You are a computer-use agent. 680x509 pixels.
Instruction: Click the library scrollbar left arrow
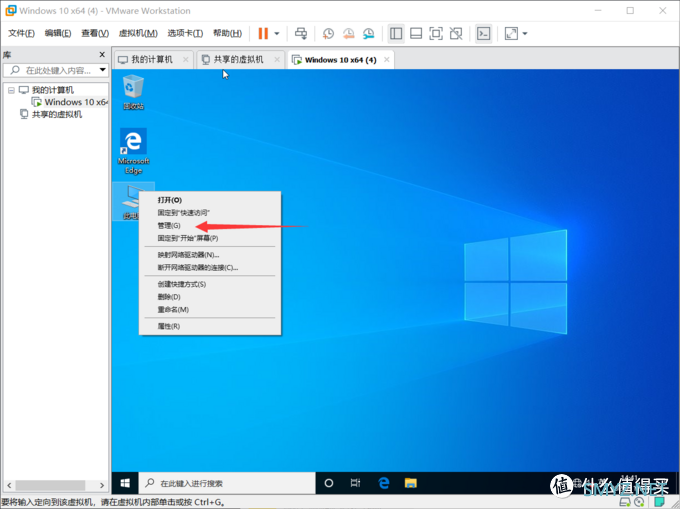[9, 485]
